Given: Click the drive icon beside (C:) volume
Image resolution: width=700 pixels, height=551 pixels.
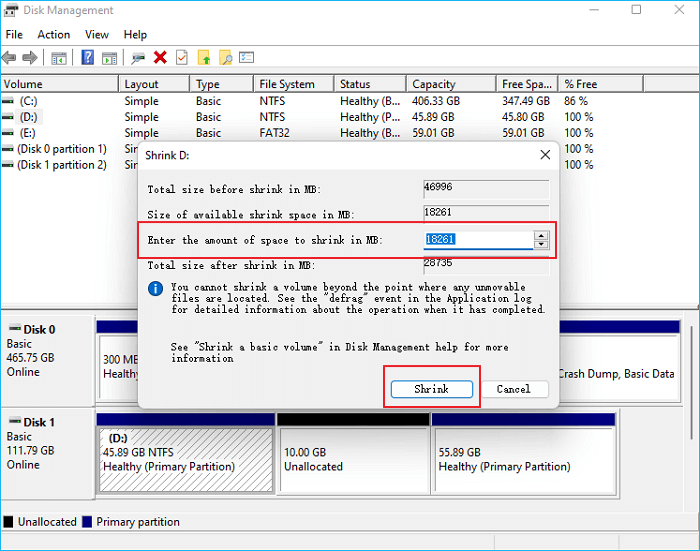Looking at the screenshot, I should pyautogui.click(x=8, y=101).
